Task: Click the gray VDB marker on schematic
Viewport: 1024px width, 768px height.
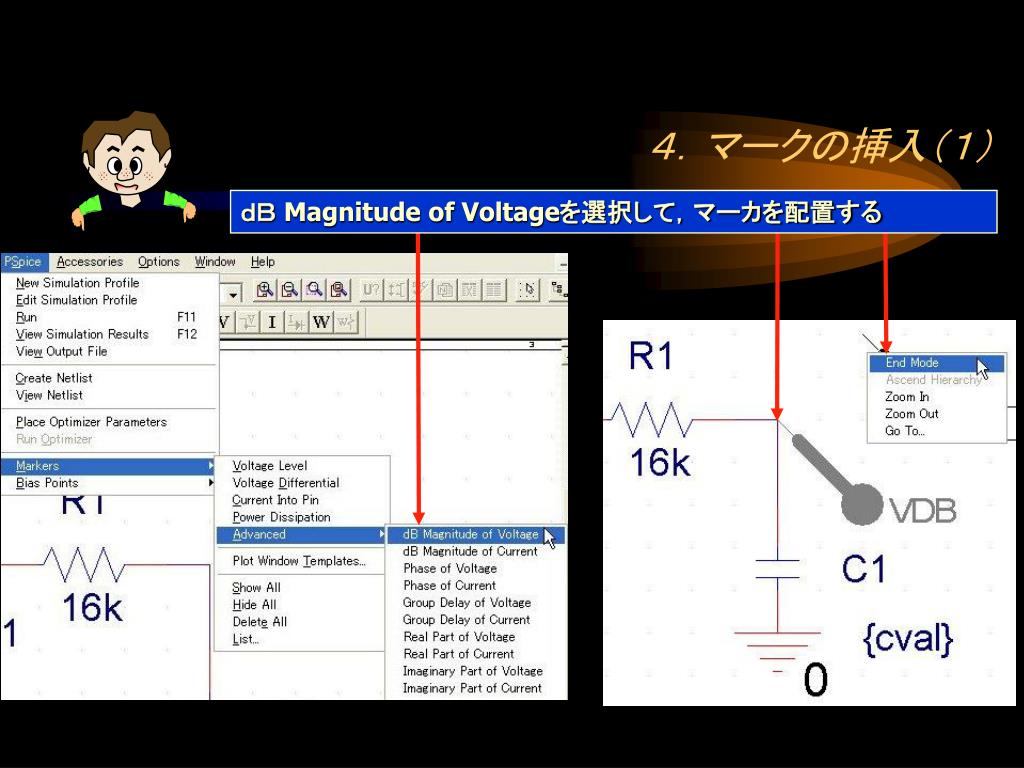Action: tap(862, 504)
